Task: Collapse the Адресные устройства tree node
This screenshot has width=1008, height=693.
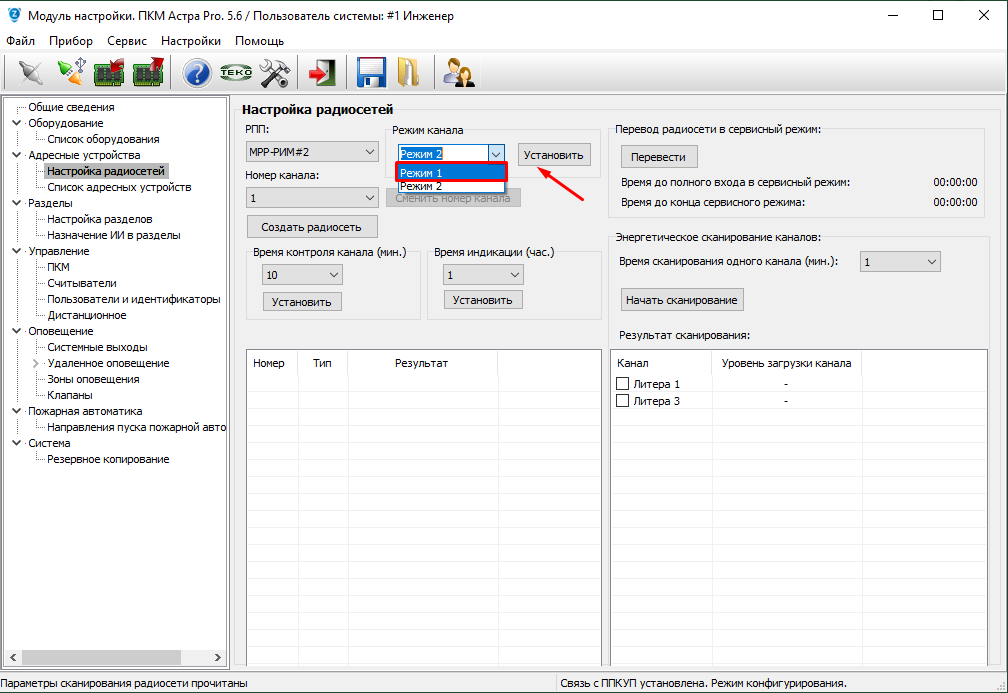Action: [17, 154]
